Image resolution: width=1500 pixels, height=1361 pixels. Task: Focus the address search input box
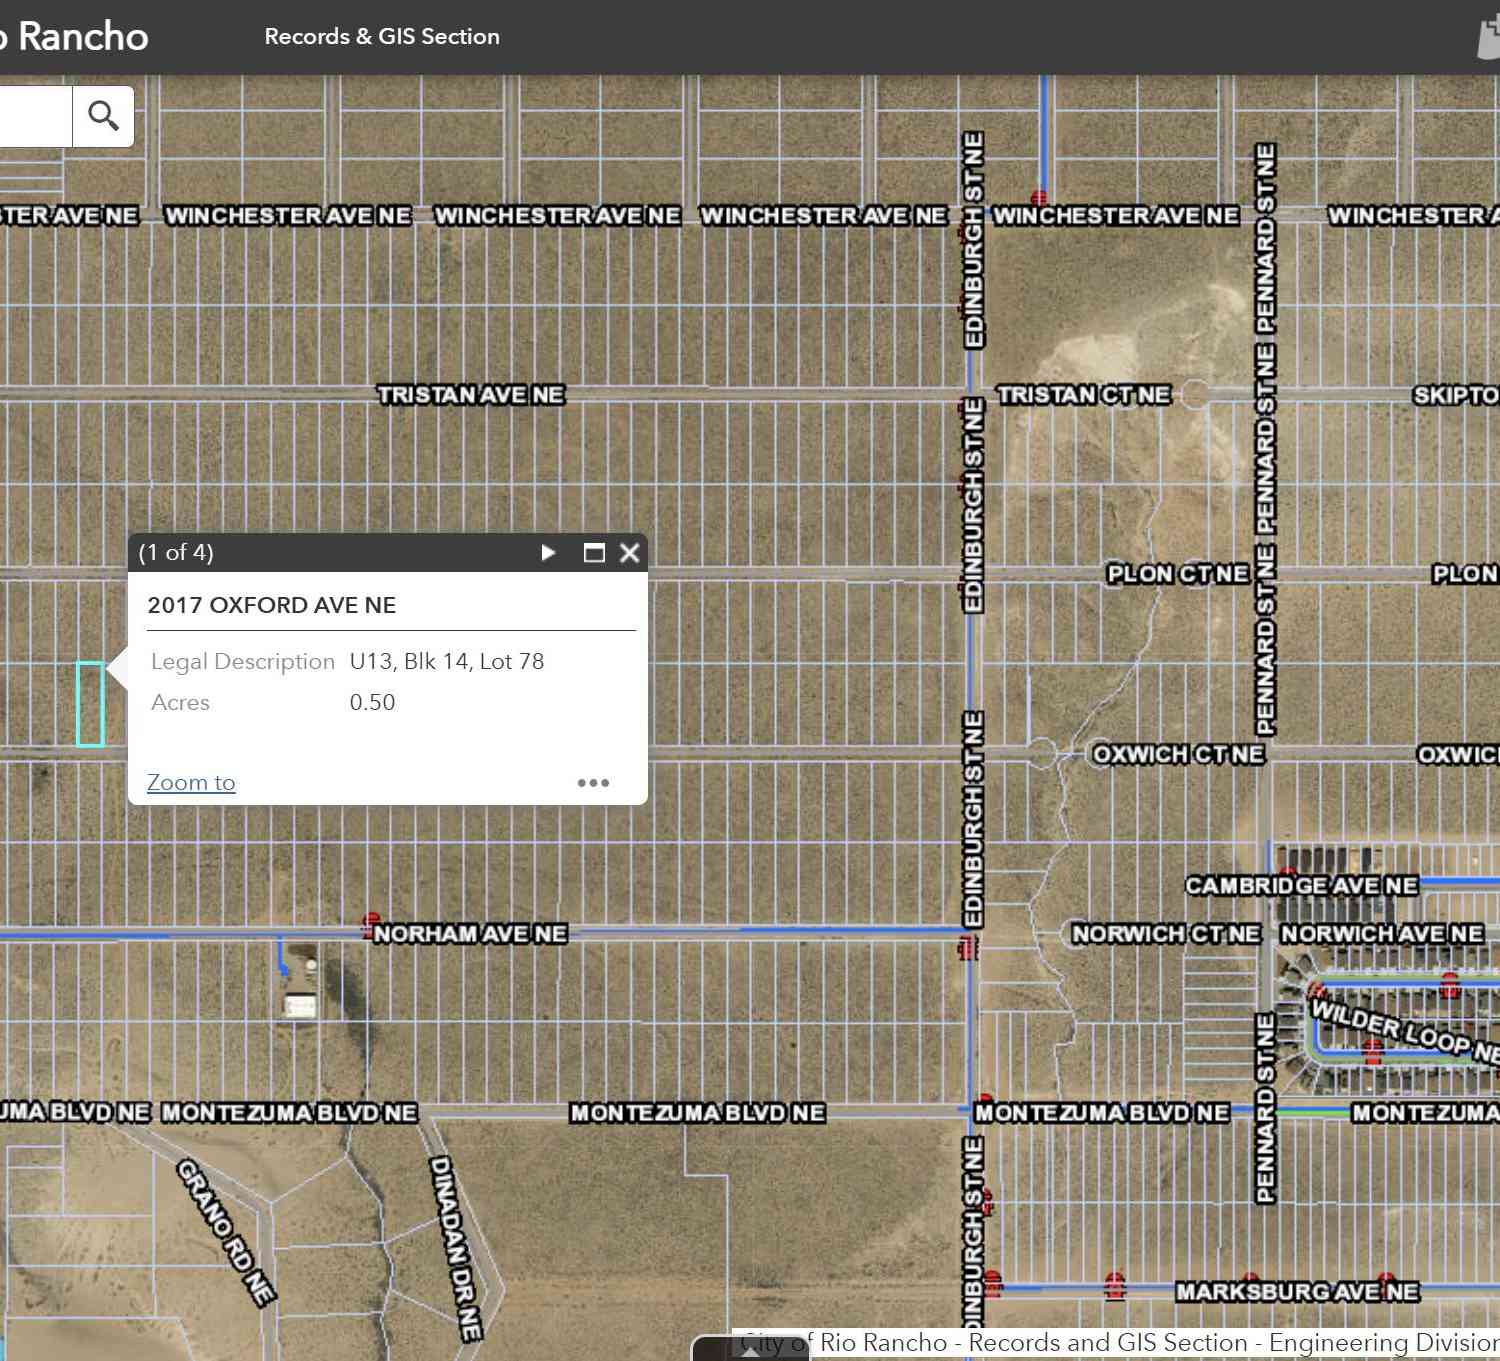tap(35, 116)
